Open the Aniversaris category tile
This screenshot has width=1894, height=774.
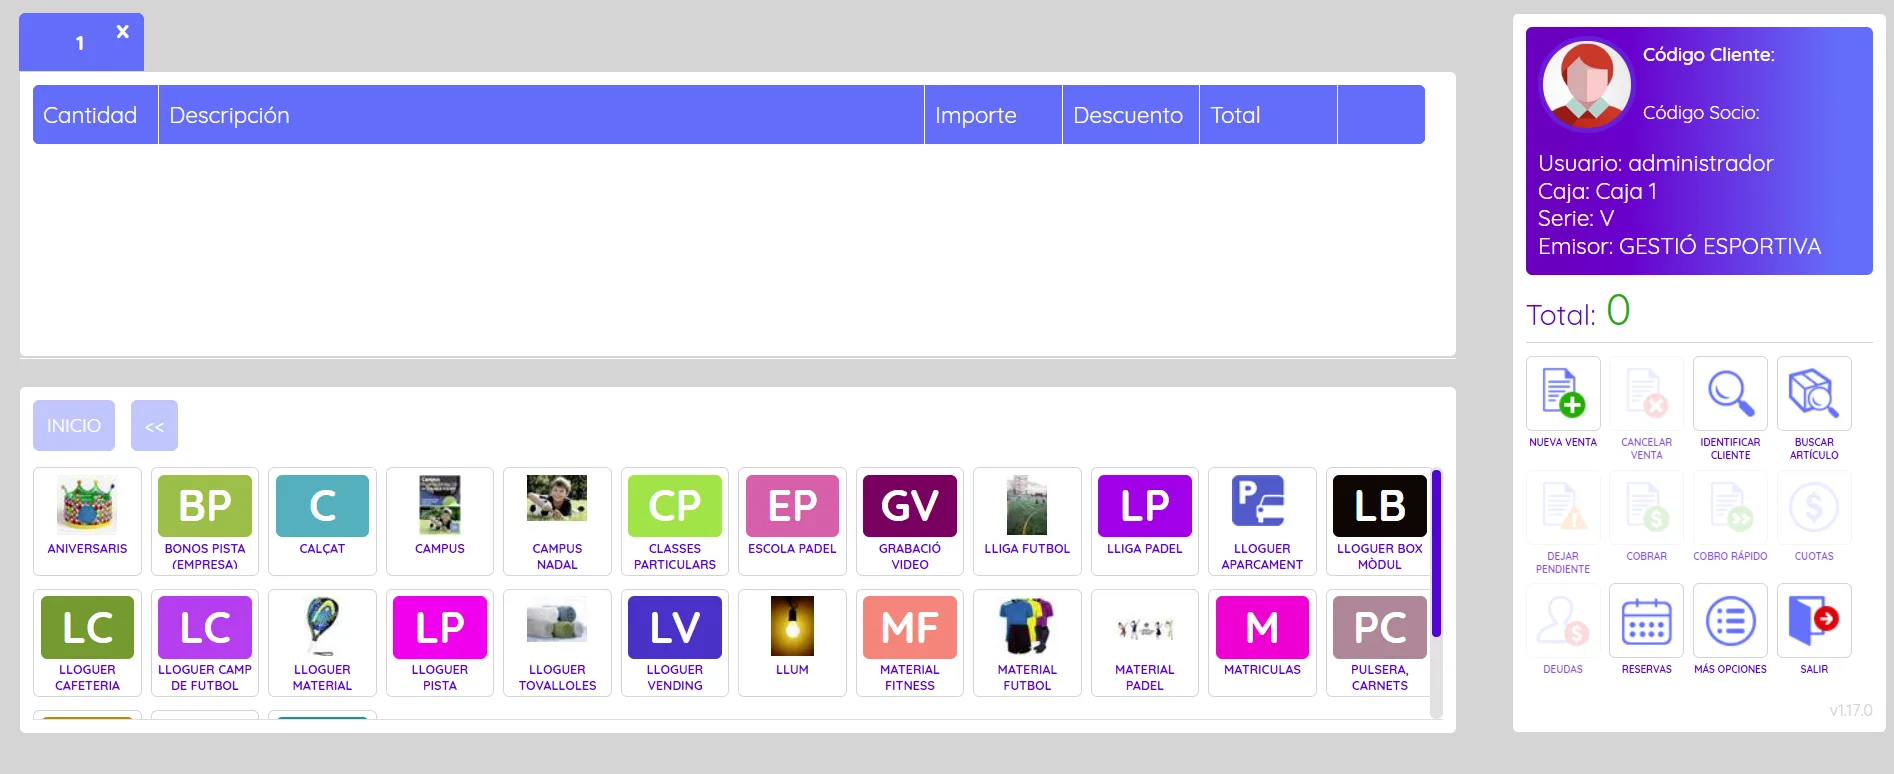pos(87,521)
